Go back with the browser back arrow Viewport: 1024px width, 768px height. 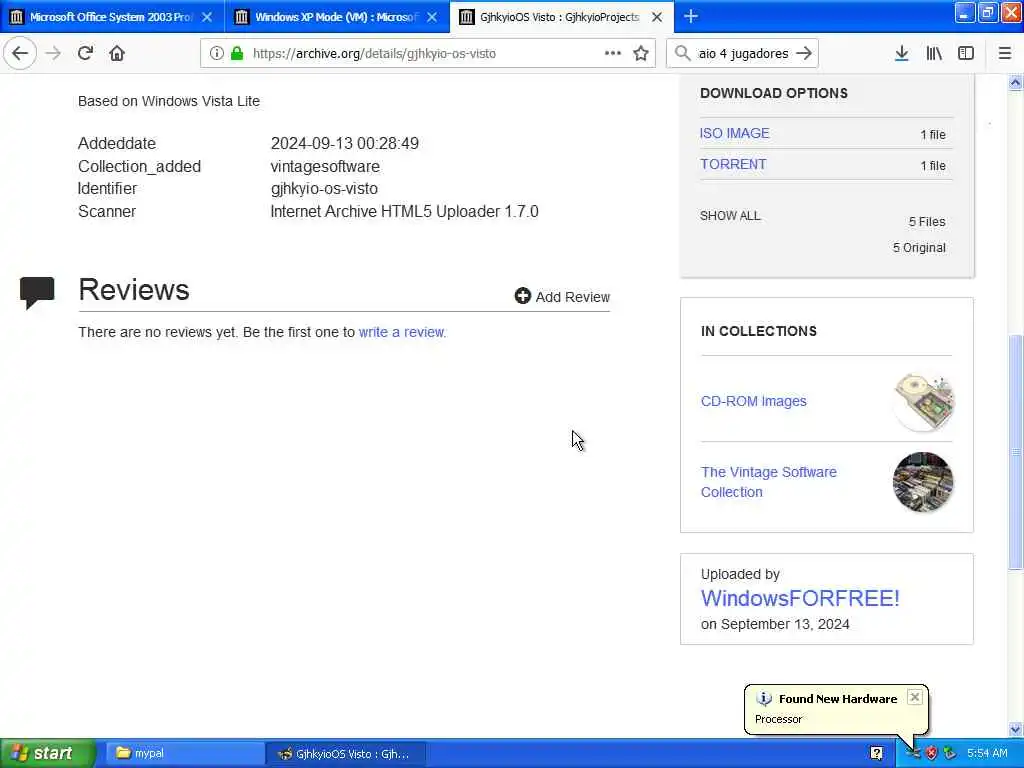(20, 54)
